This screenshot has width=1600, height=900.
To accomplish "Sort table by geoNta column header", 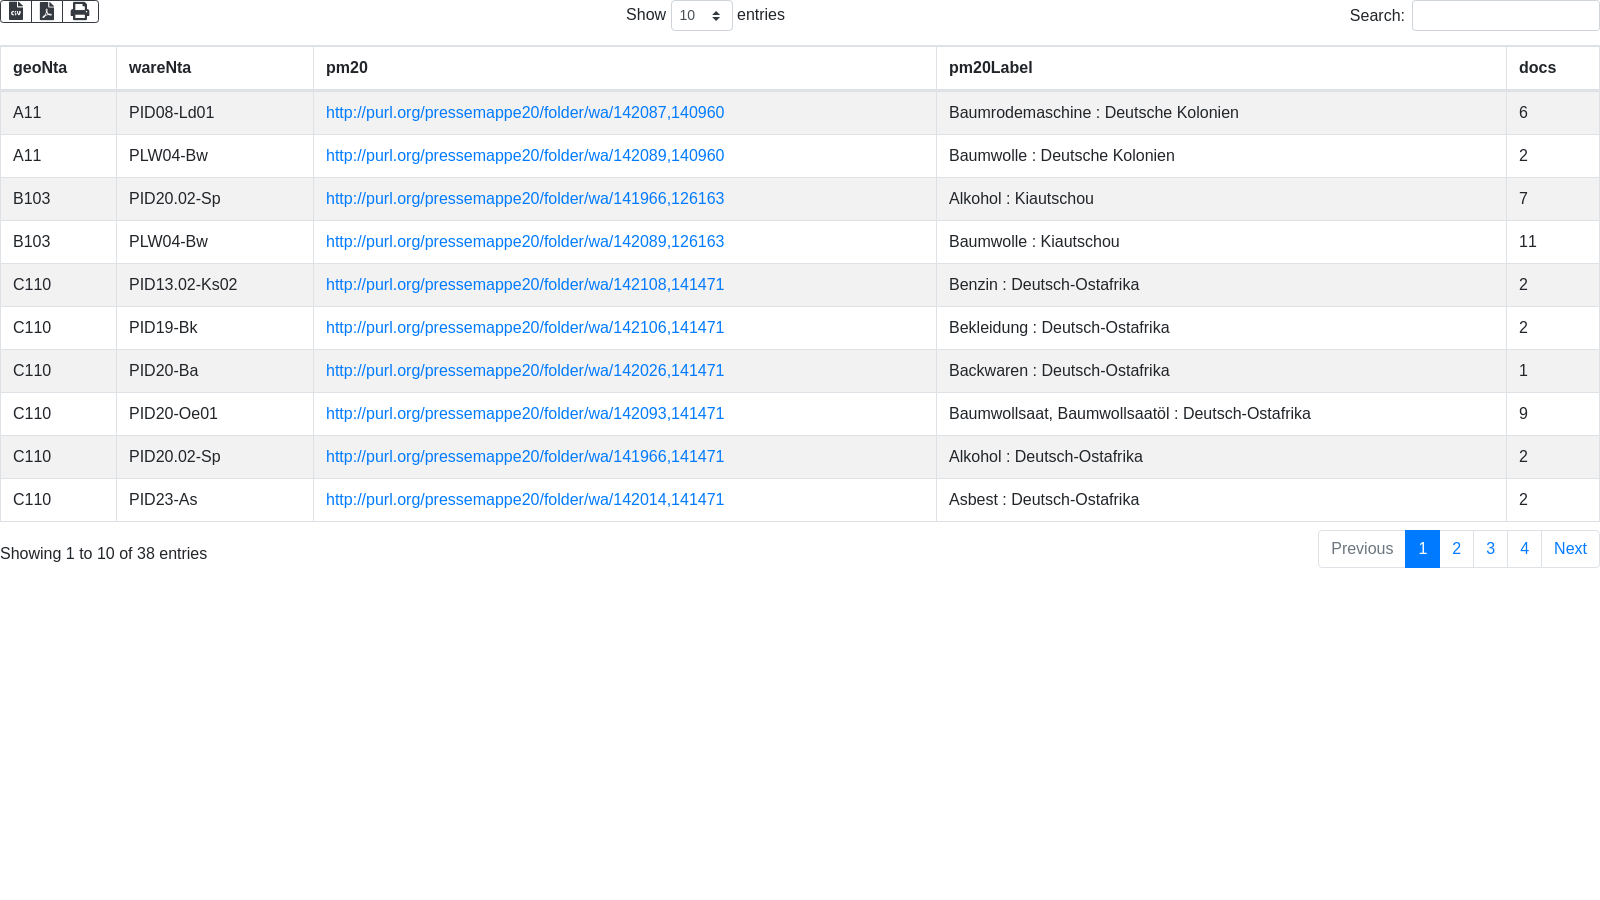I will click(40, 68).
